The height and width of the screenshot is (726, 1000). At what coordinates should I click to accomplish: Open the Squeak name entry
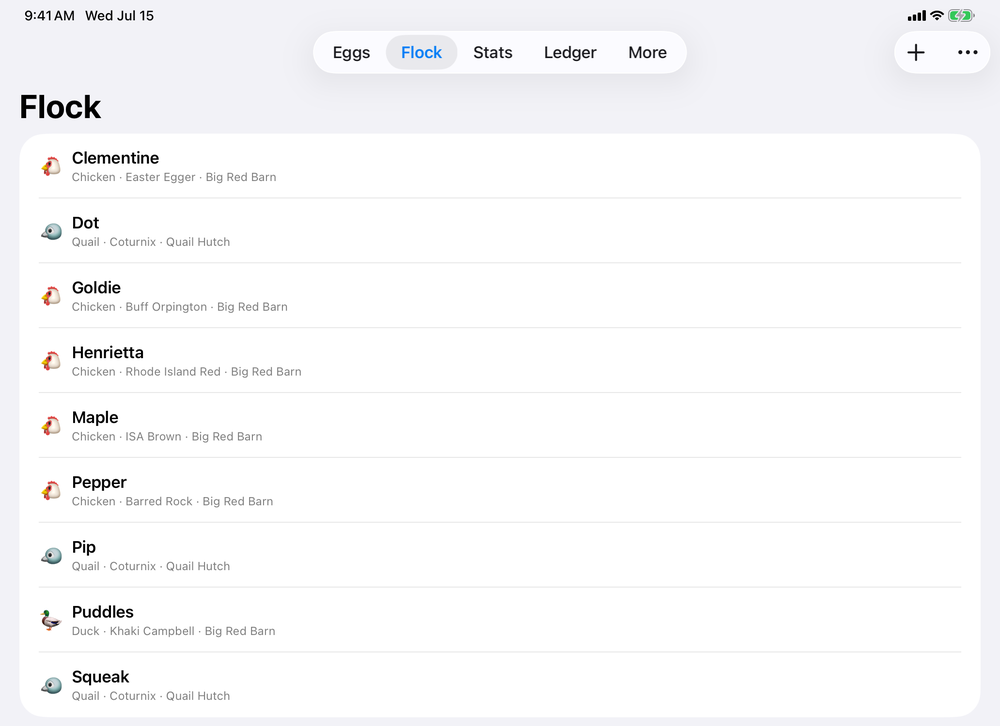click(100, 677)
